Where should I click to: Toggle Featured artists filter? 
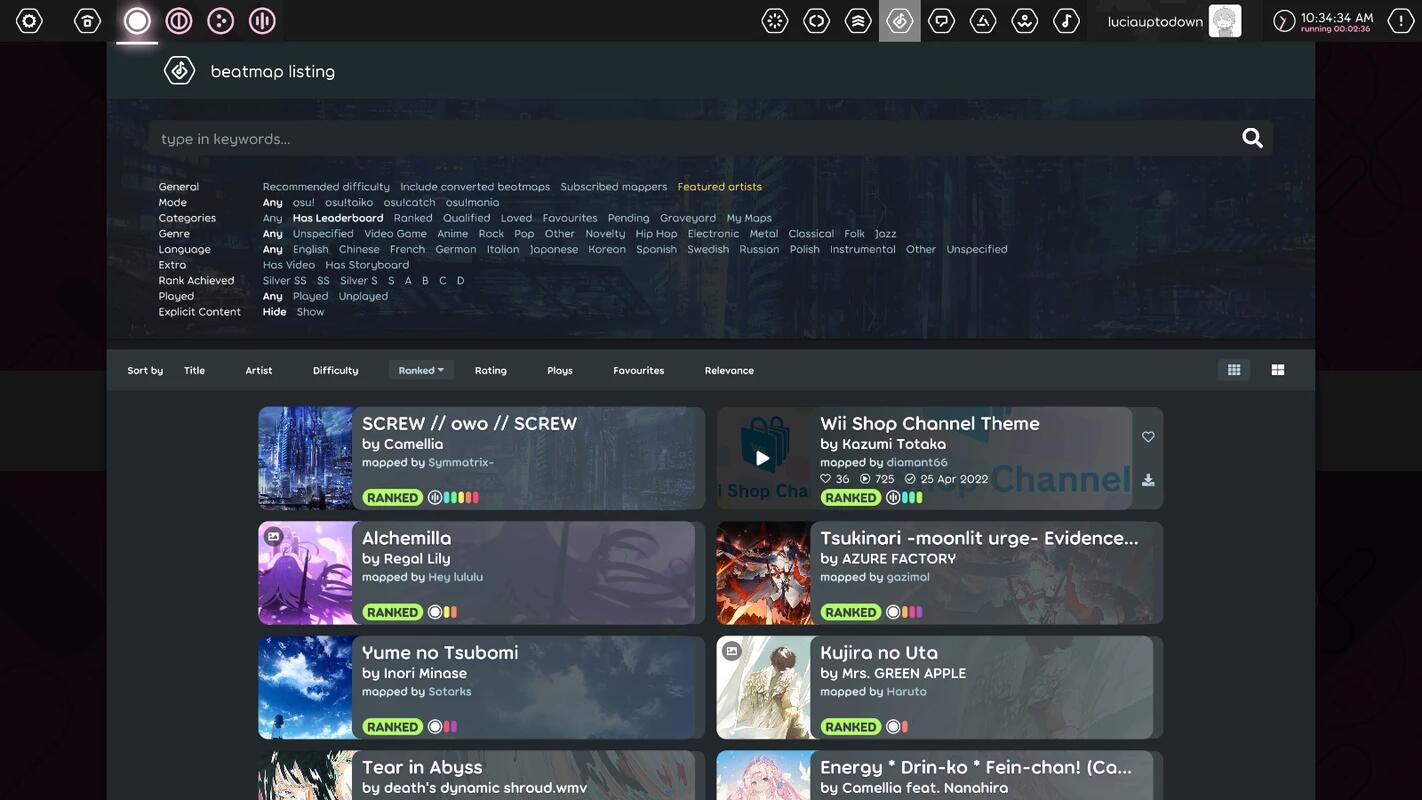point(720,187)
